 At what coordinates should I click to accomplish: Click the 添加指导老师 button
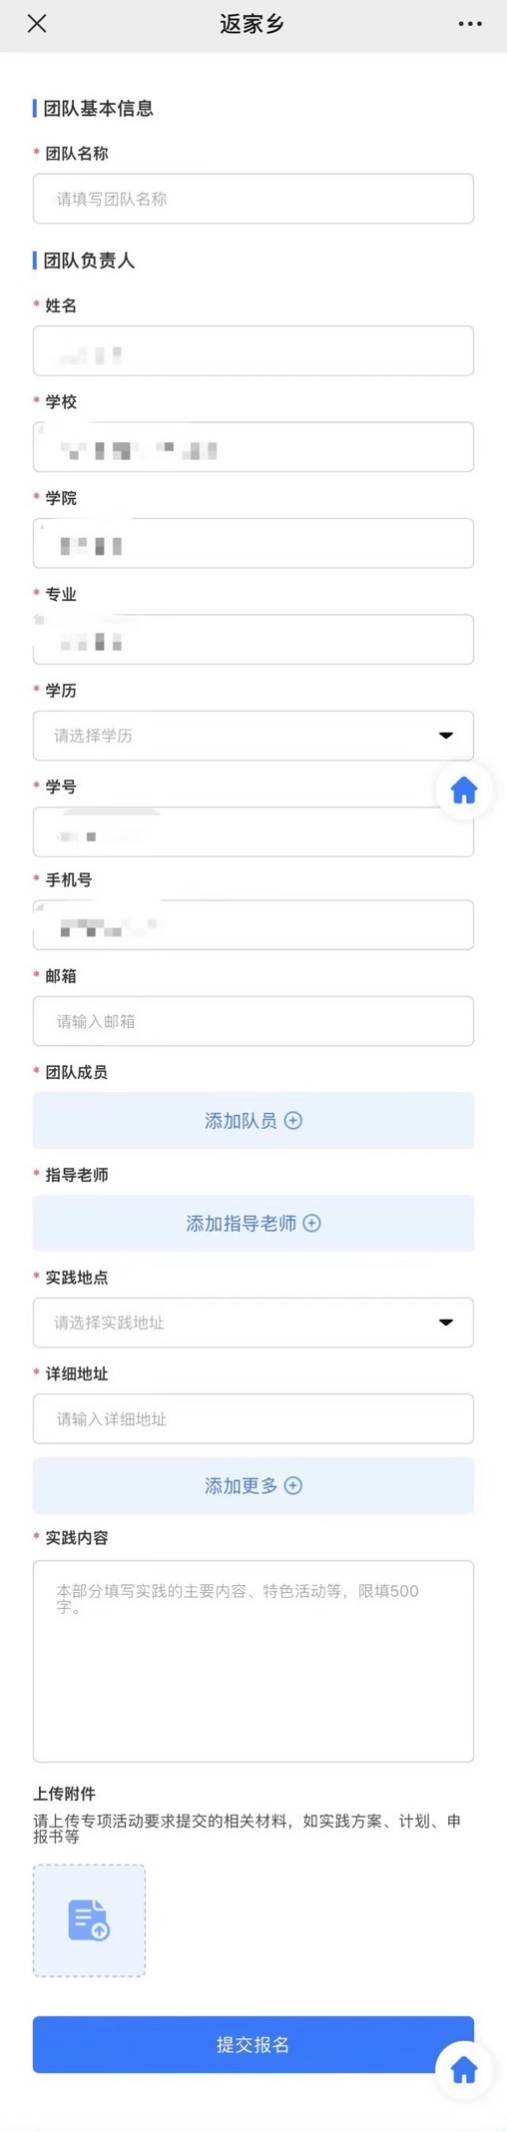pos(253,1223)
